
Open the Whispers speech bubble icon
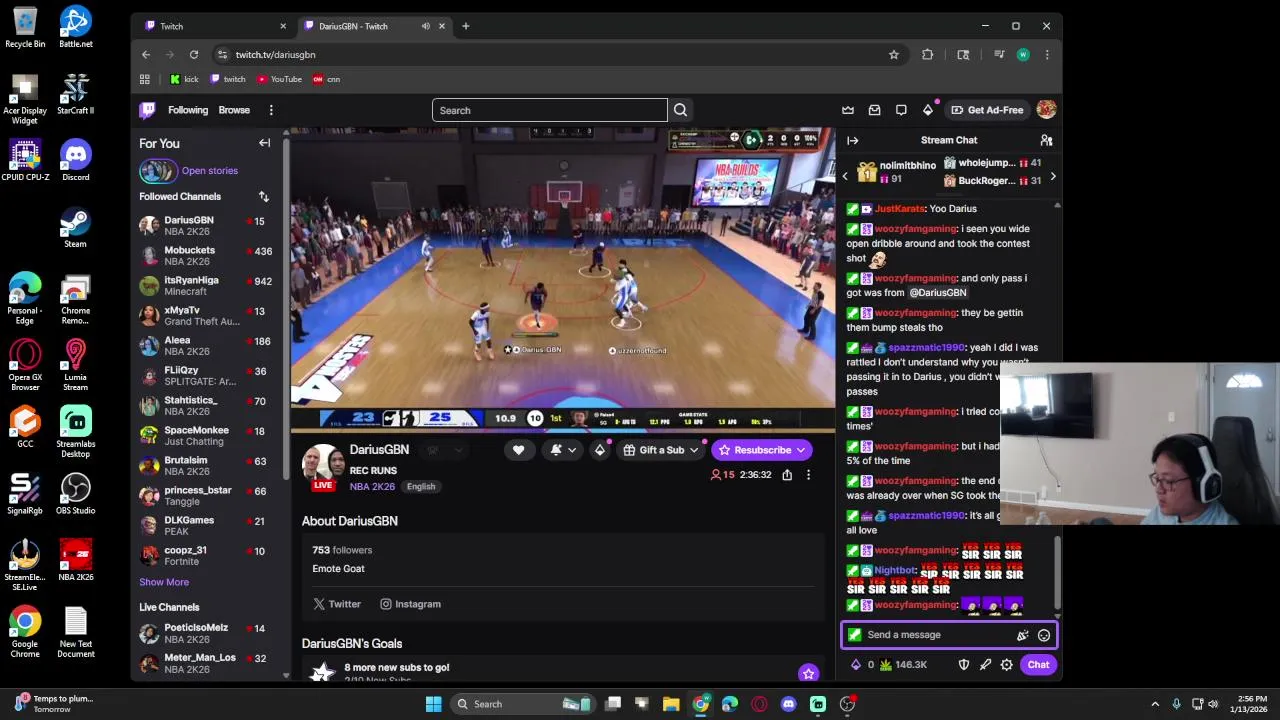coord(901,110)
